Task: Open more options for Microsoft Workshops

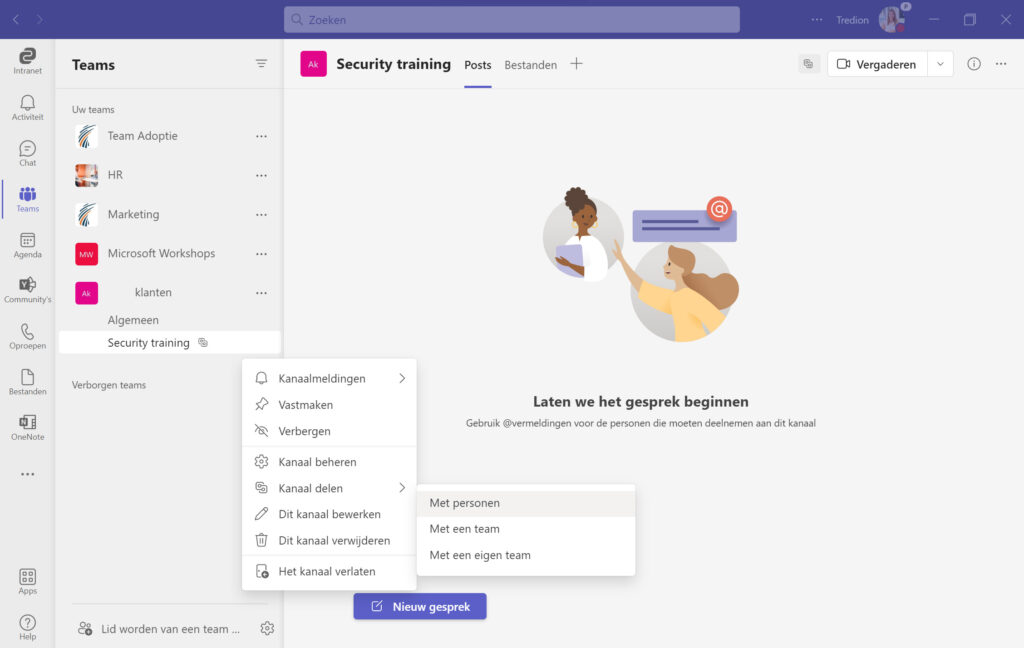Action: pos(261,253)
